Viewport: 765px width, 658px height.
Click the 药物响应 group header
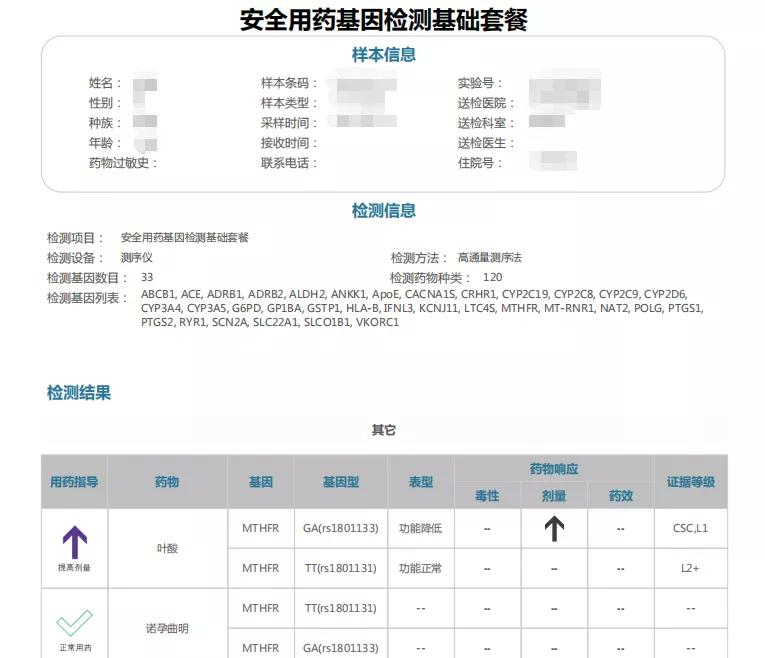pos(554,469)
